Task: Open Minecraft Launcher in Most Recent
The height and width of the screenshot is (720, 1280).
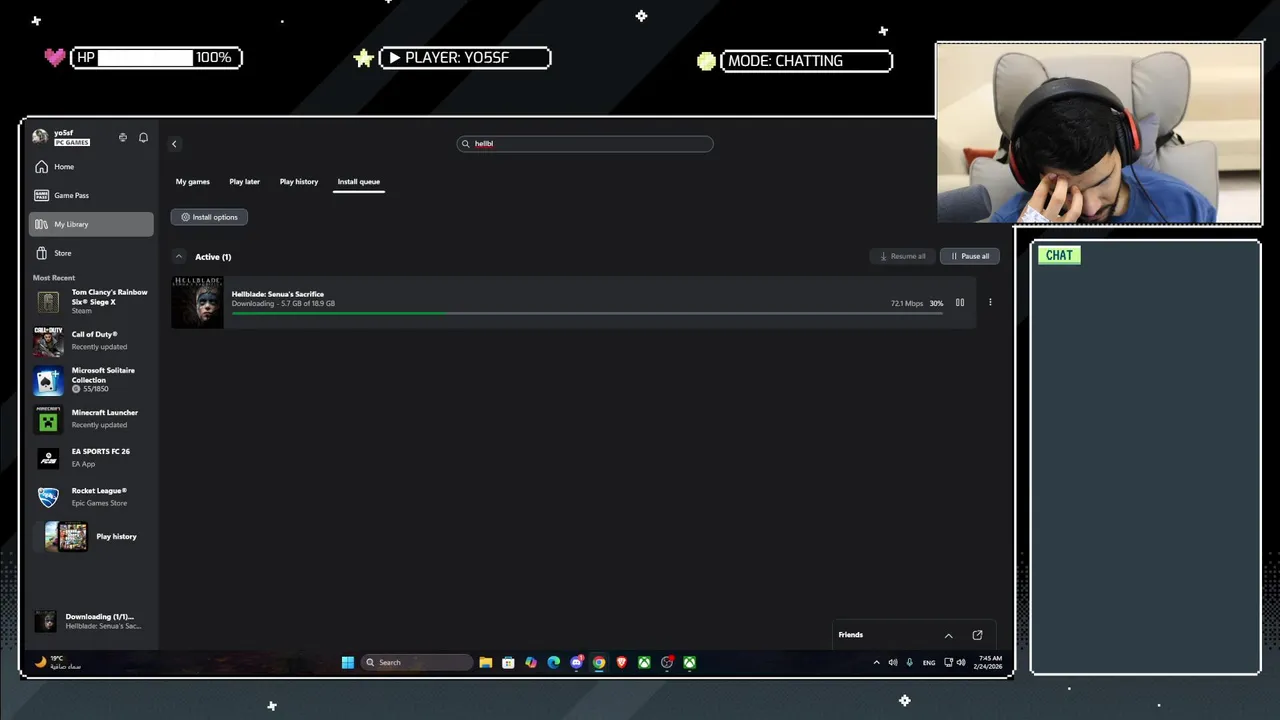Action: 91,419
